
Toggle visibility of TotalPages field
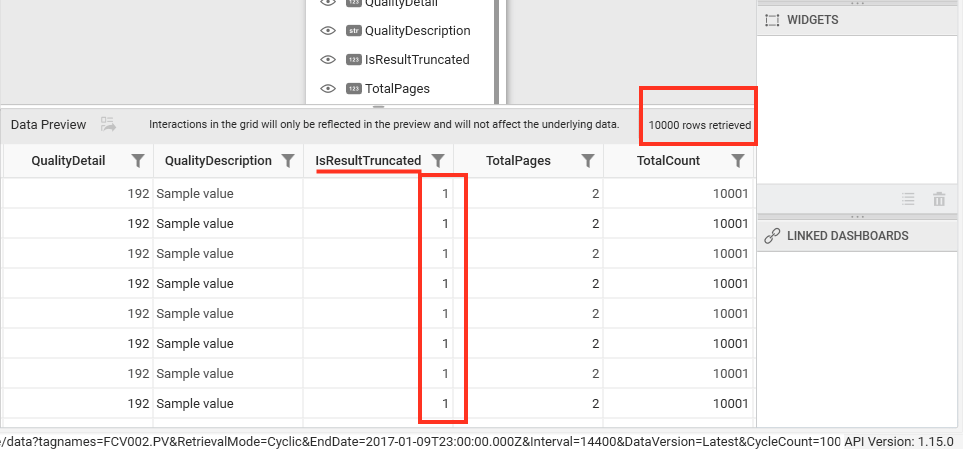coord(329,88)
